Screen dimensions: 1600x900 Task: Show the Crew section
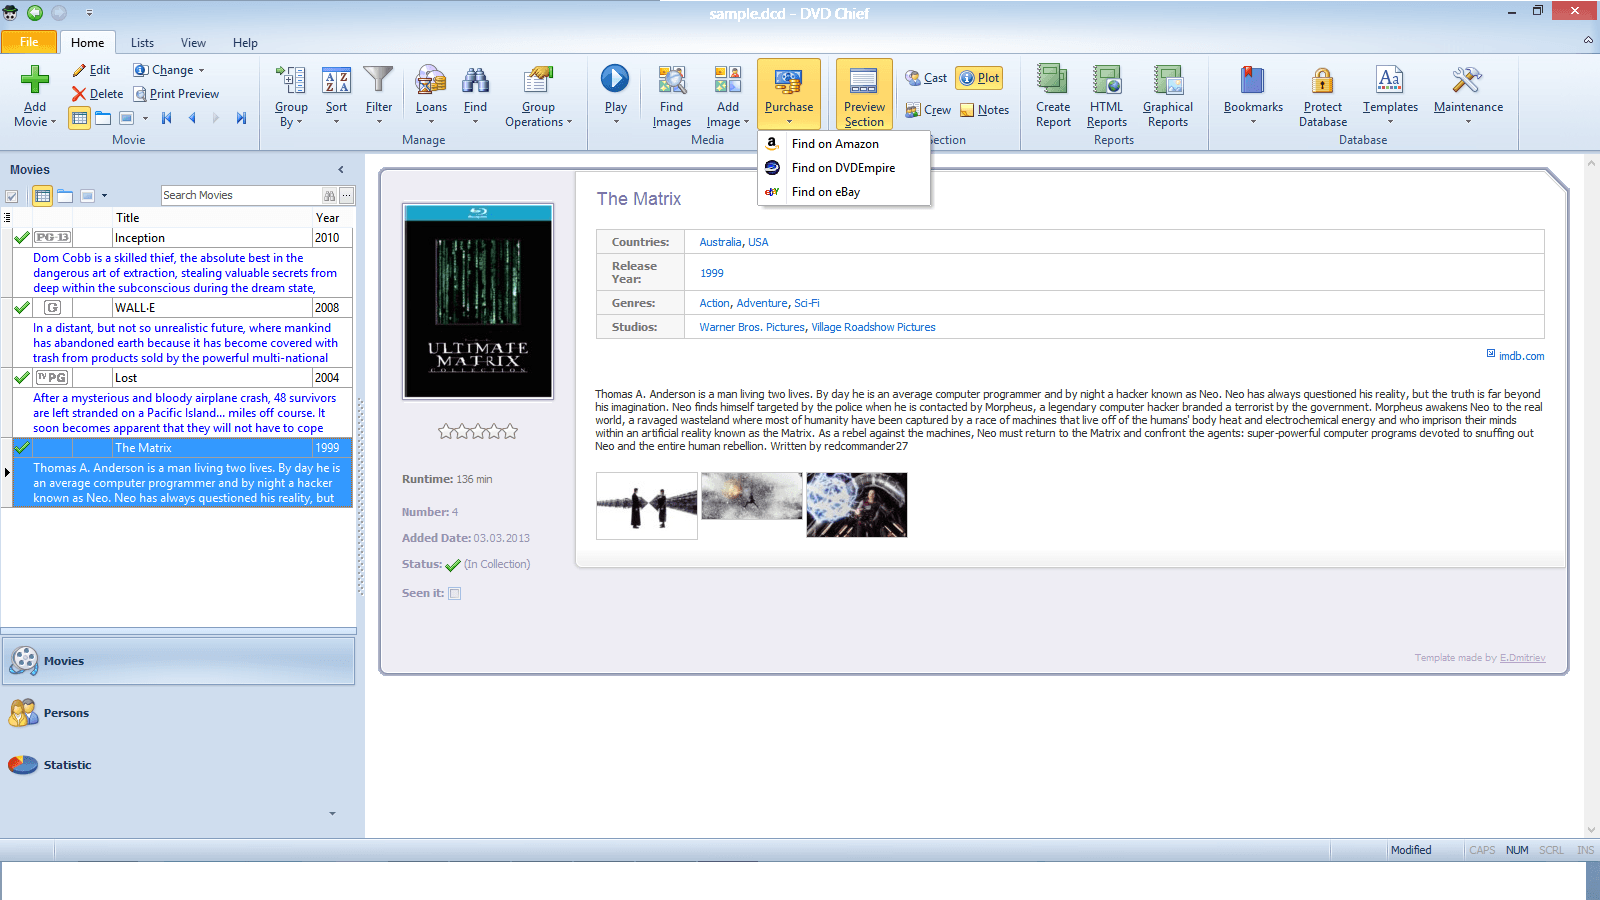tap(928, 110)
